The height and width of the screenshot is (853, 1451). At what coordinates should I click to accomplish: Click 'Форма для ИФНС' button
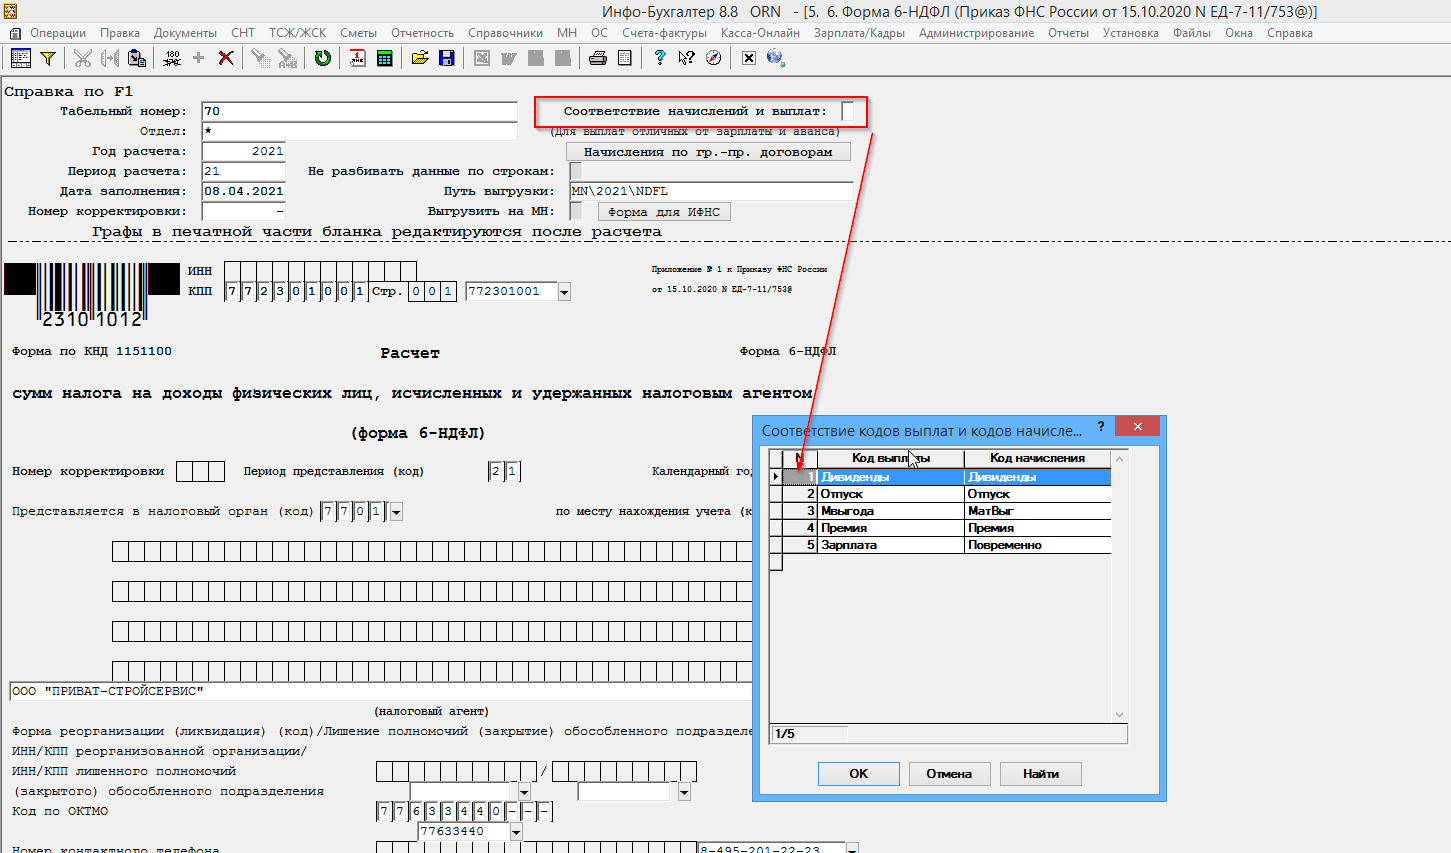pos(664,212)
